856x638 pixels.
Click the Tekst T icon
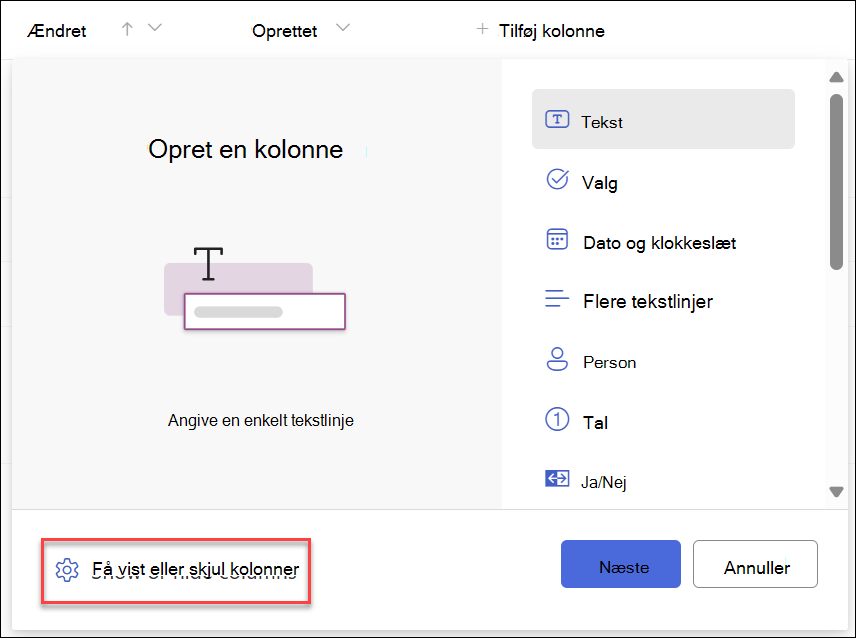(557, 119)
